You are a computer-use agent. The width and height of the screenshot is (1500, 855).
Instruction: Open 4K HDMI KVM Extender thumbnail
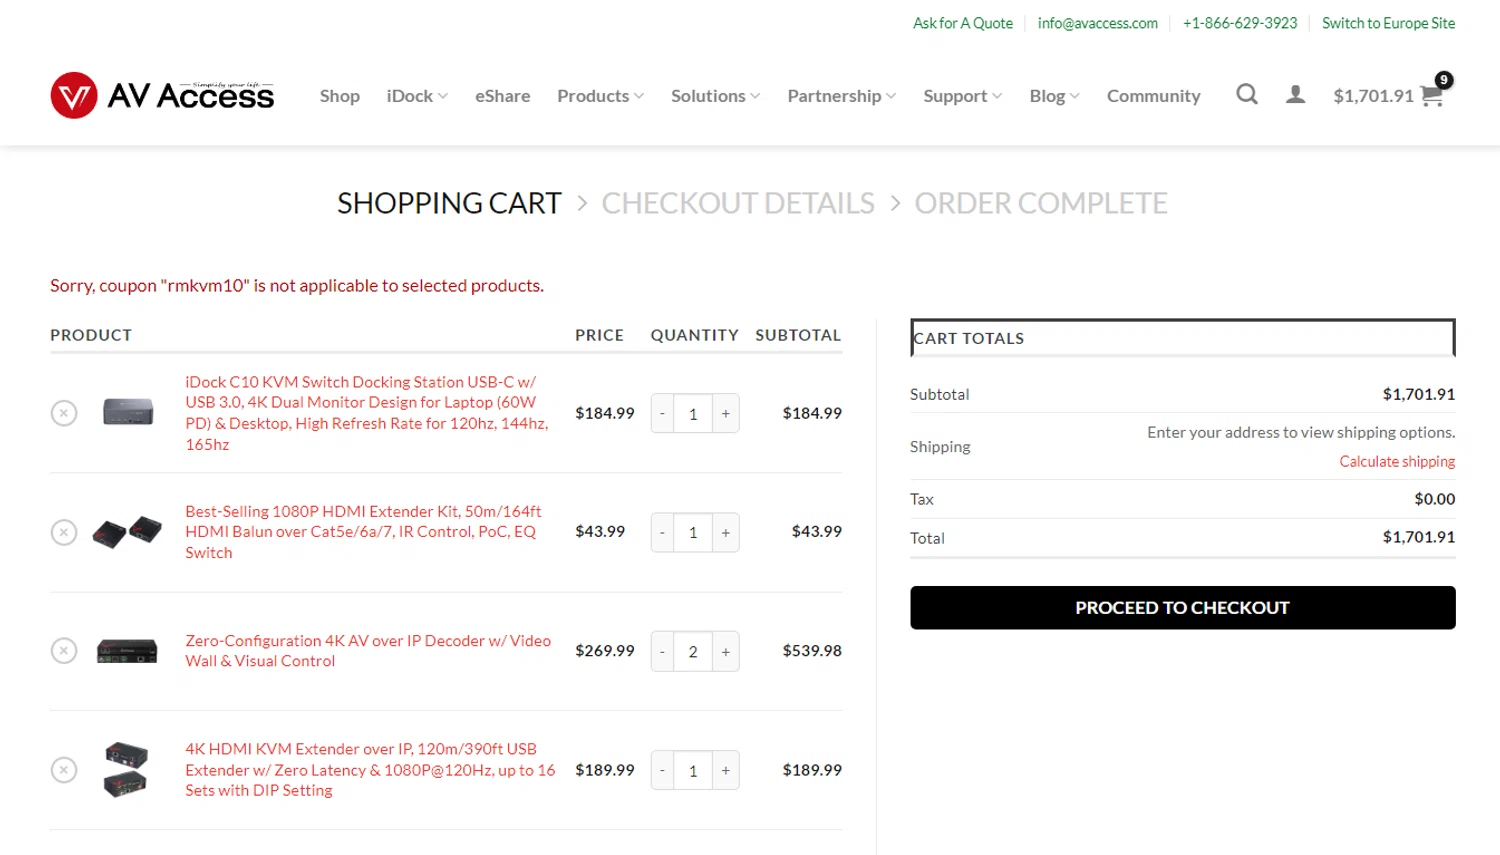(126, 769)
